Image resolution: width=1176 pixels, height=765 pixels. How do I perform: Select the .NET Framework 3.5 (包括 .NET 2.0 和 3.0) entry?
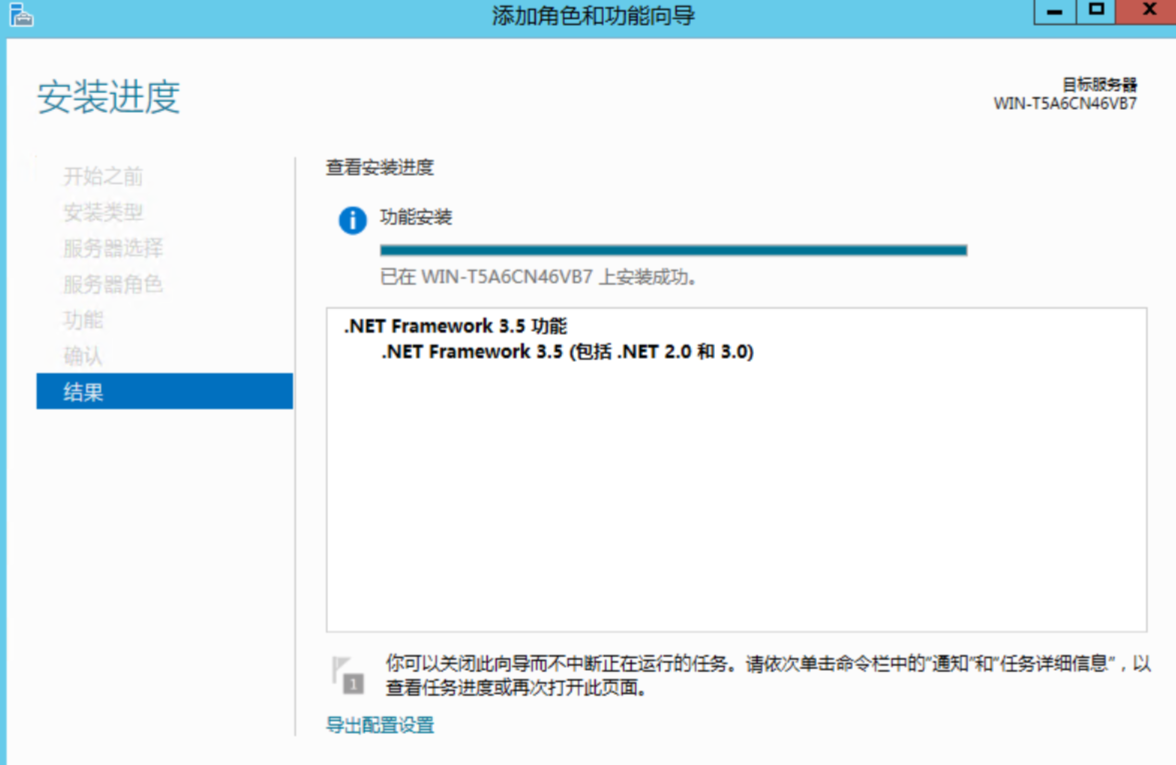(x=567, y=352)
